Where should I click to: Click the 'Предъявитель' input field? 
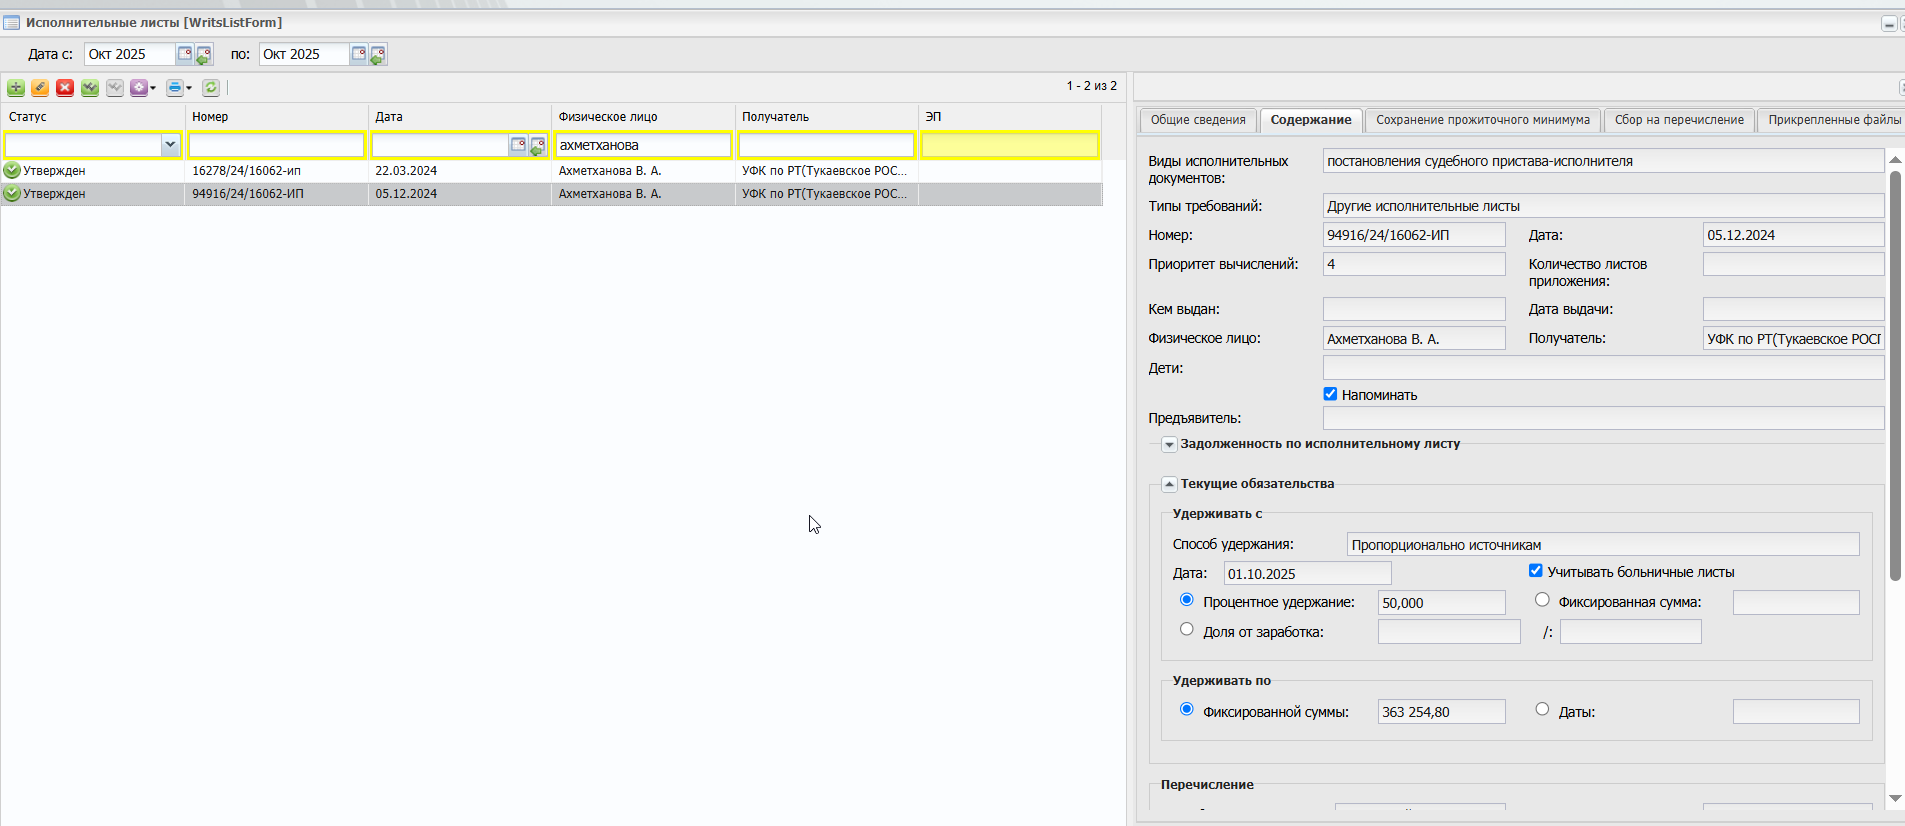point(1603,418)
